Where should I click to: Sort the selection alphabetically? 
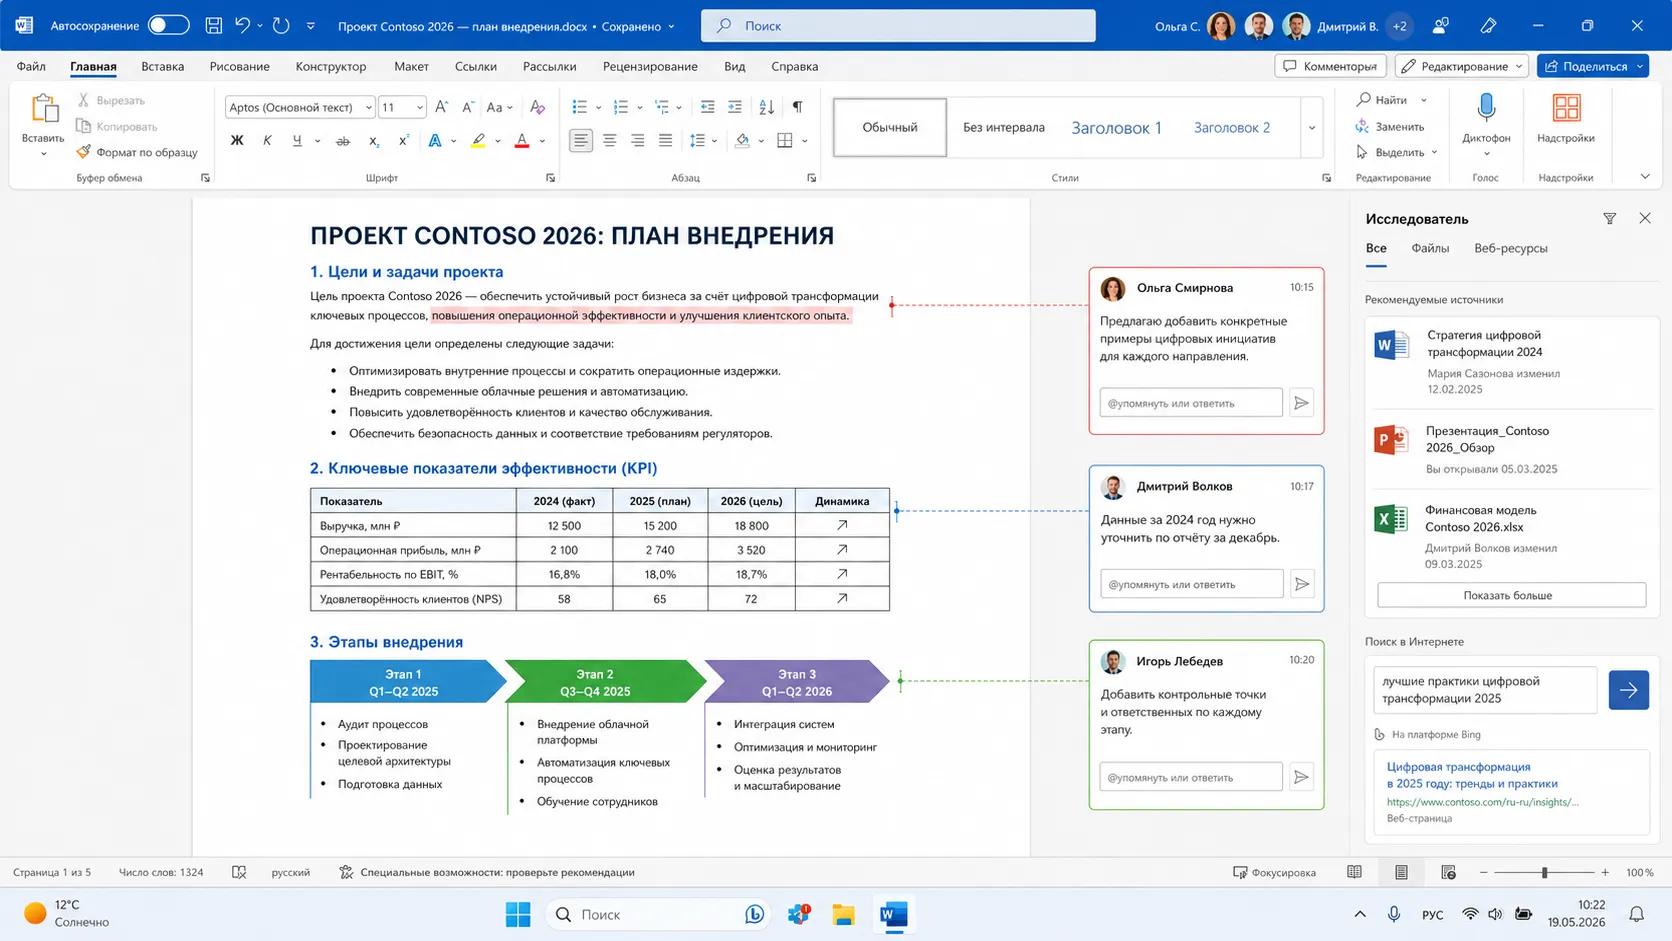767,107
